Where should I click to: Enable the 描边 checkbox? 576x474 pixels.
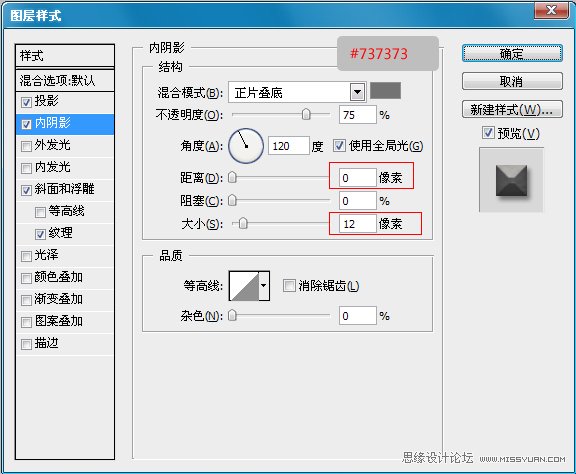tap(26, 344)
